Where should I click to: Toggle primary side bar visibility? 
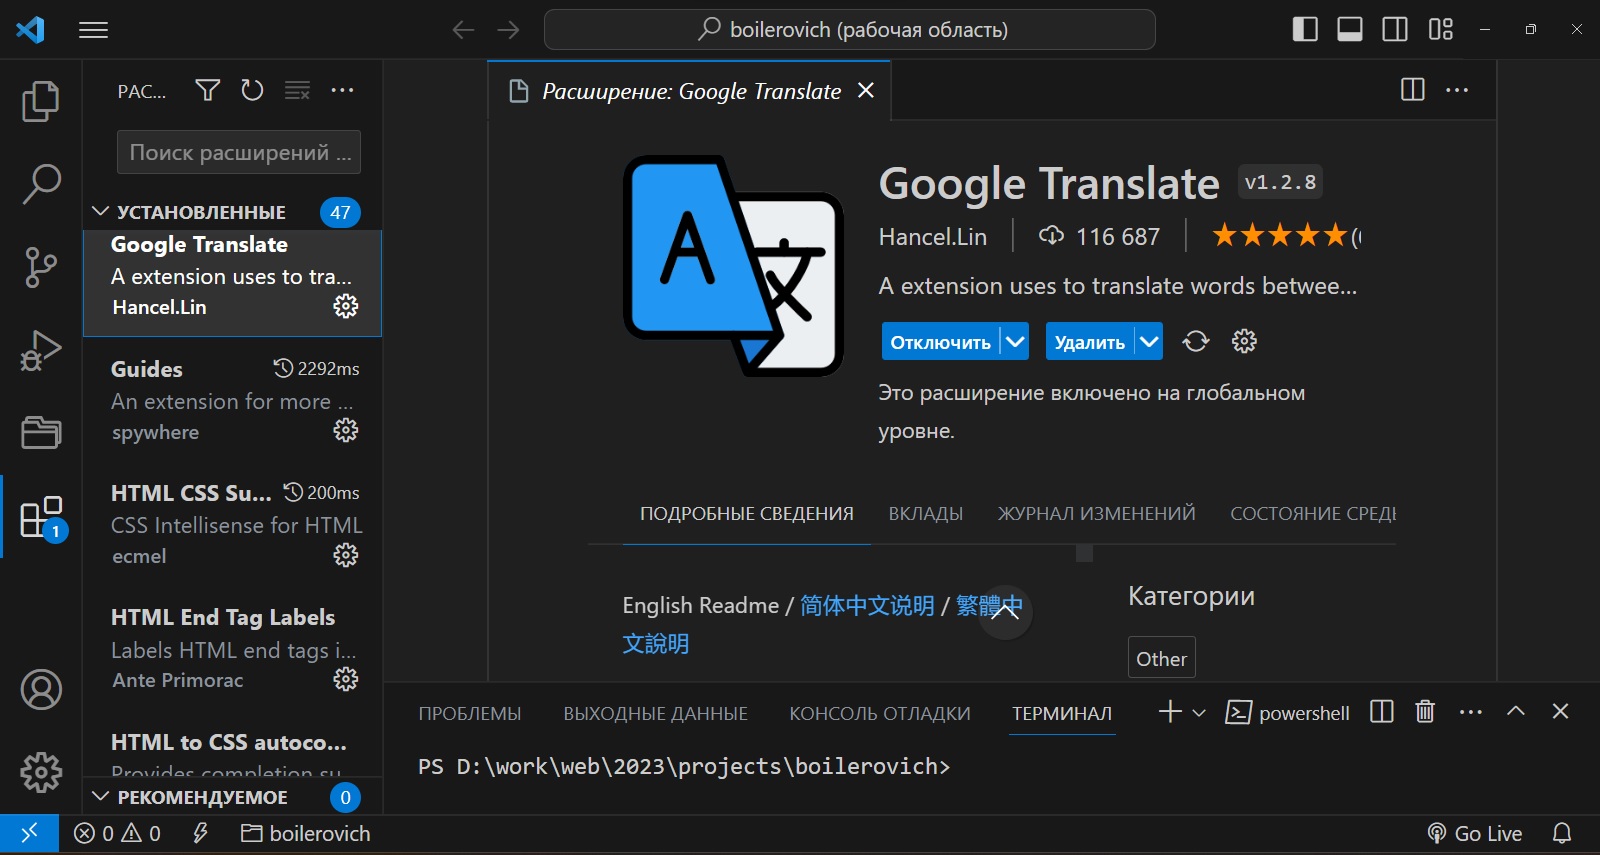1305,30
